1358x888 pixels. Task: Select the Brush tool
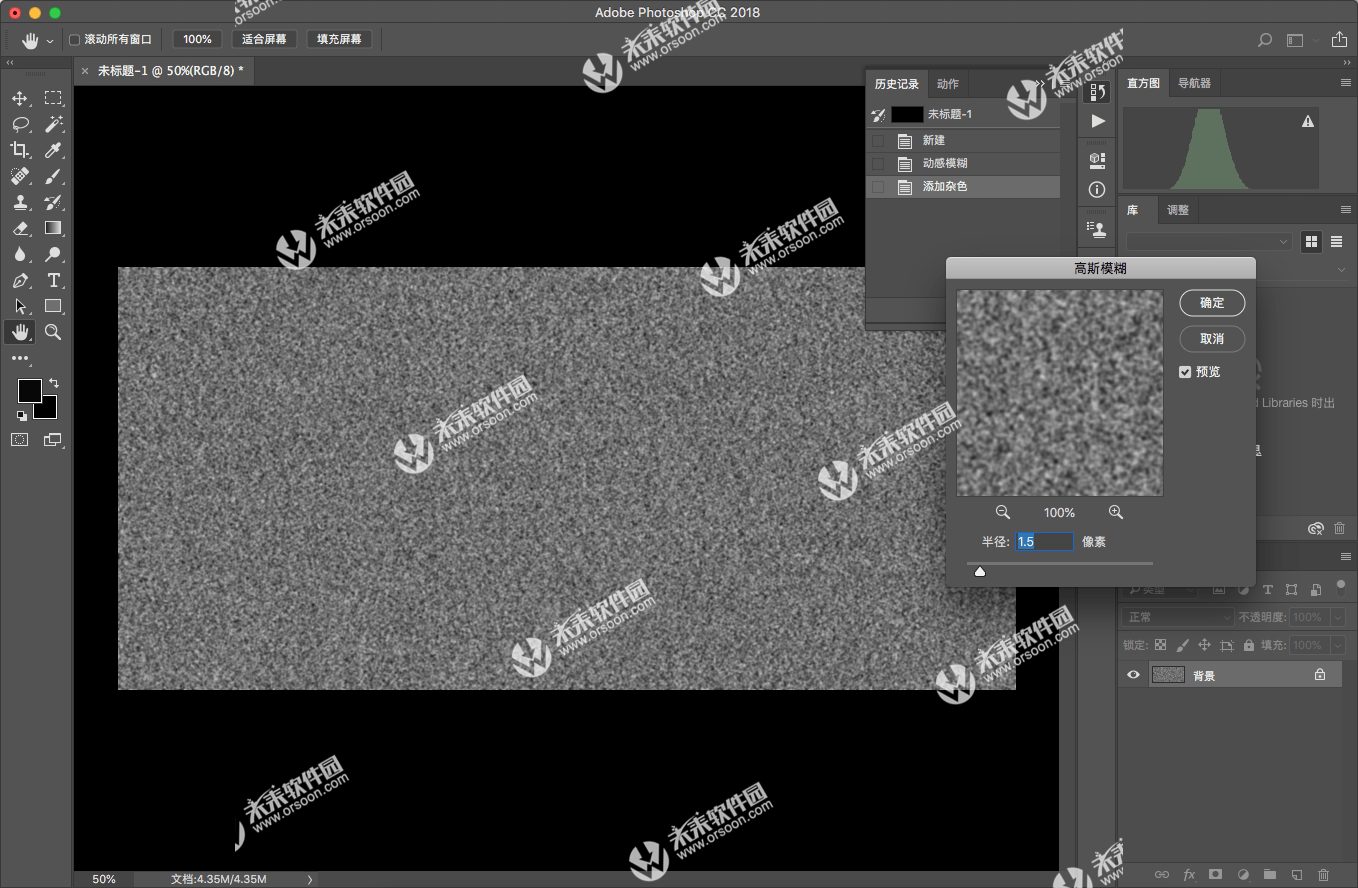53,176
